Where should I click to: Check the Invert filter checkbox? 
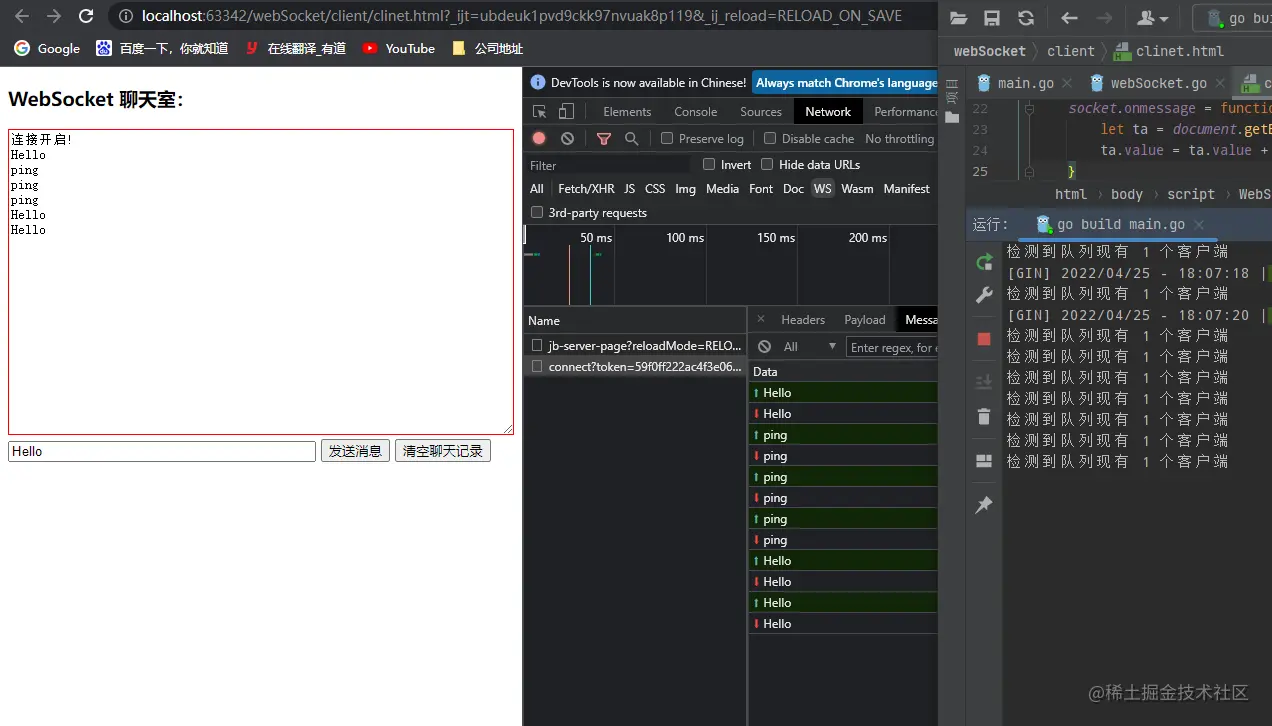coord(709,165)
